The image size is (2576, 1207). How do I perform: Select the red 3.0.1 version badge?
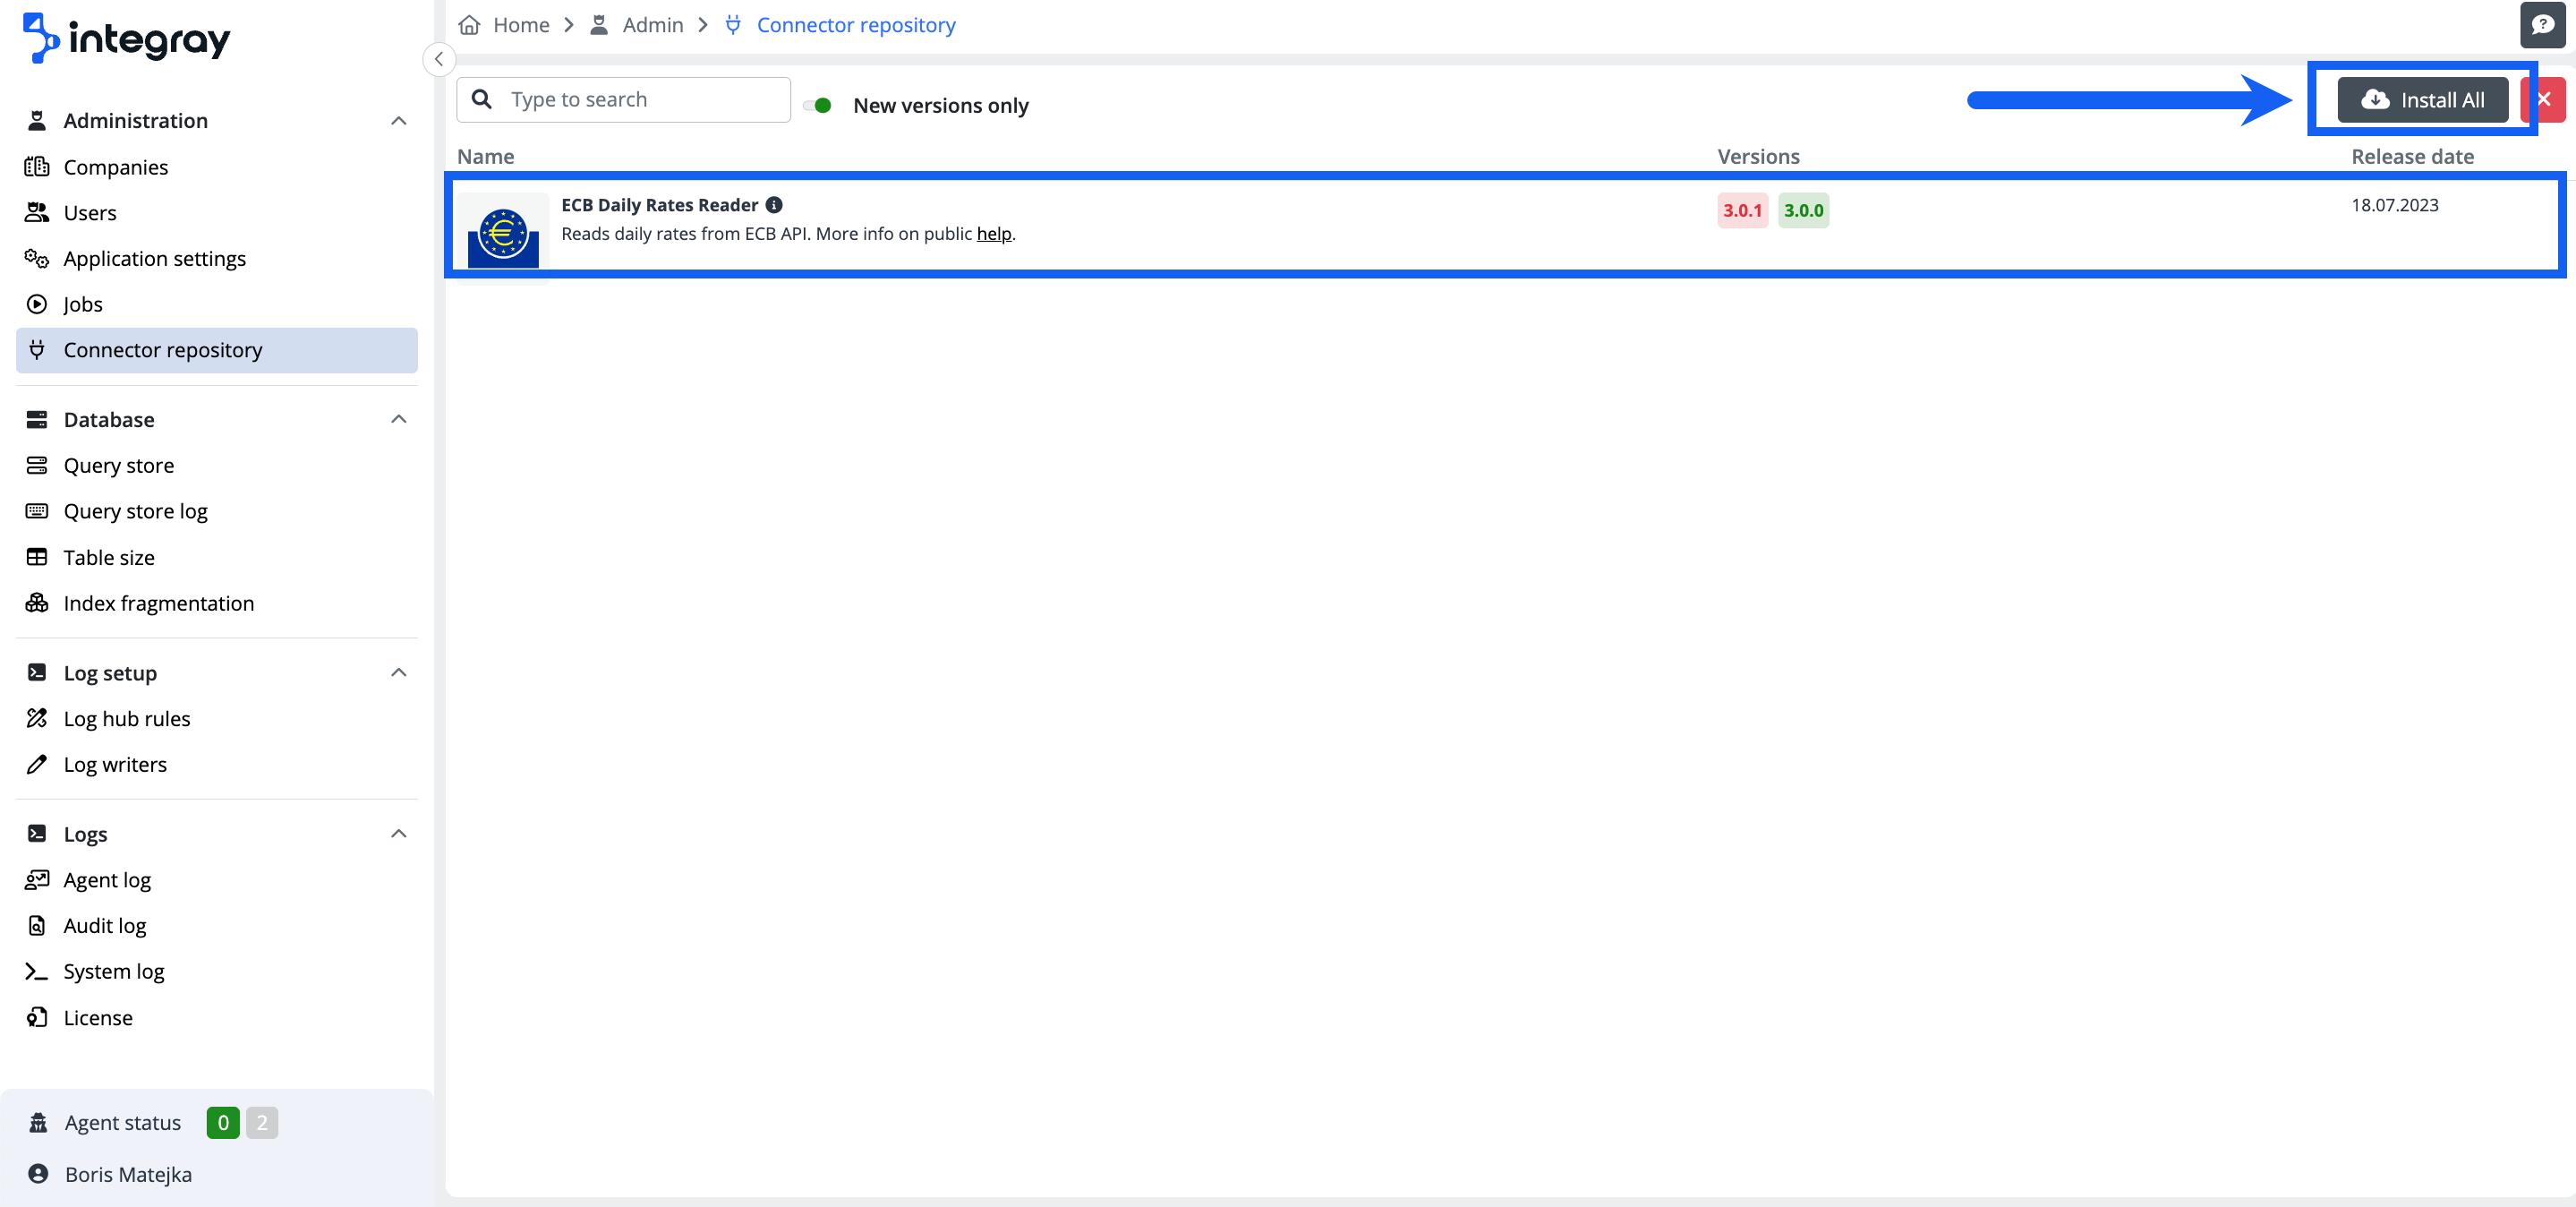1741,210
